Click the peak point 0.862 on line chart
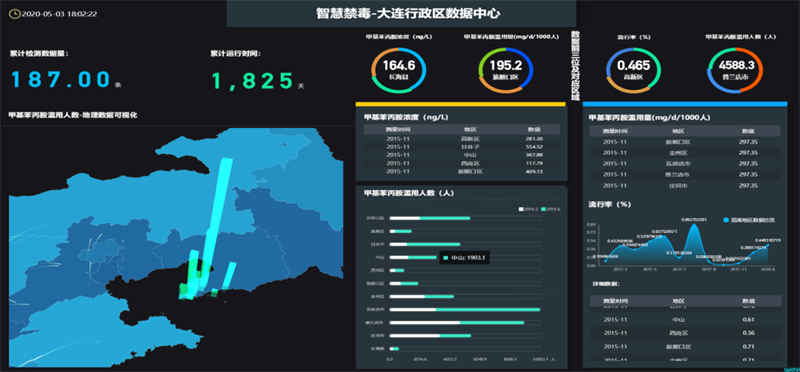The width and height of the screenshot is (800, 372). (x=693, y=225)
